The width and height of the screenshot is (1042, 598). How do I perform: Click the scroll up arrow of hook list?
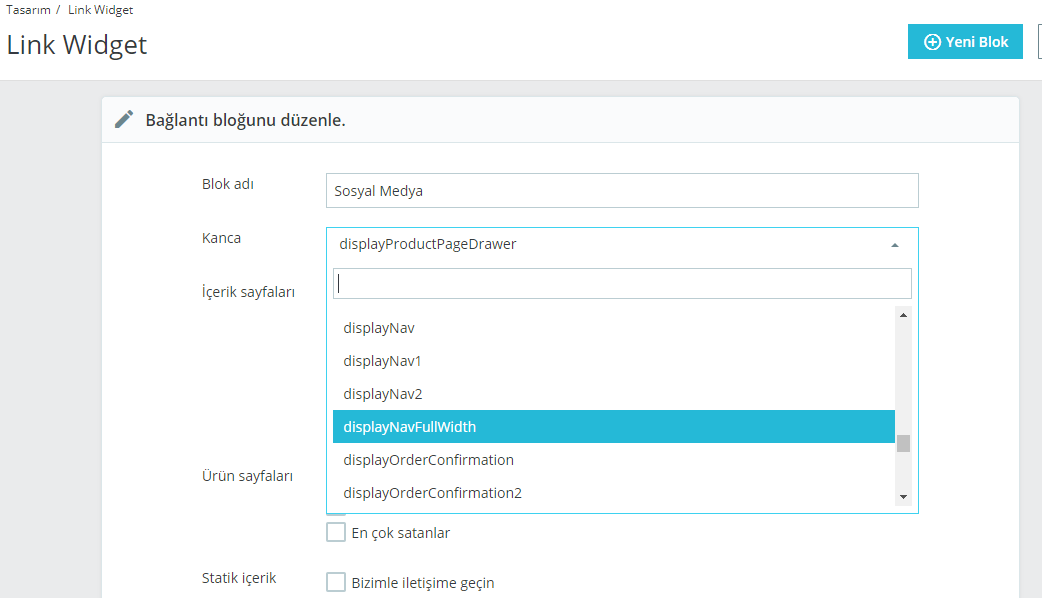[903, 315]
